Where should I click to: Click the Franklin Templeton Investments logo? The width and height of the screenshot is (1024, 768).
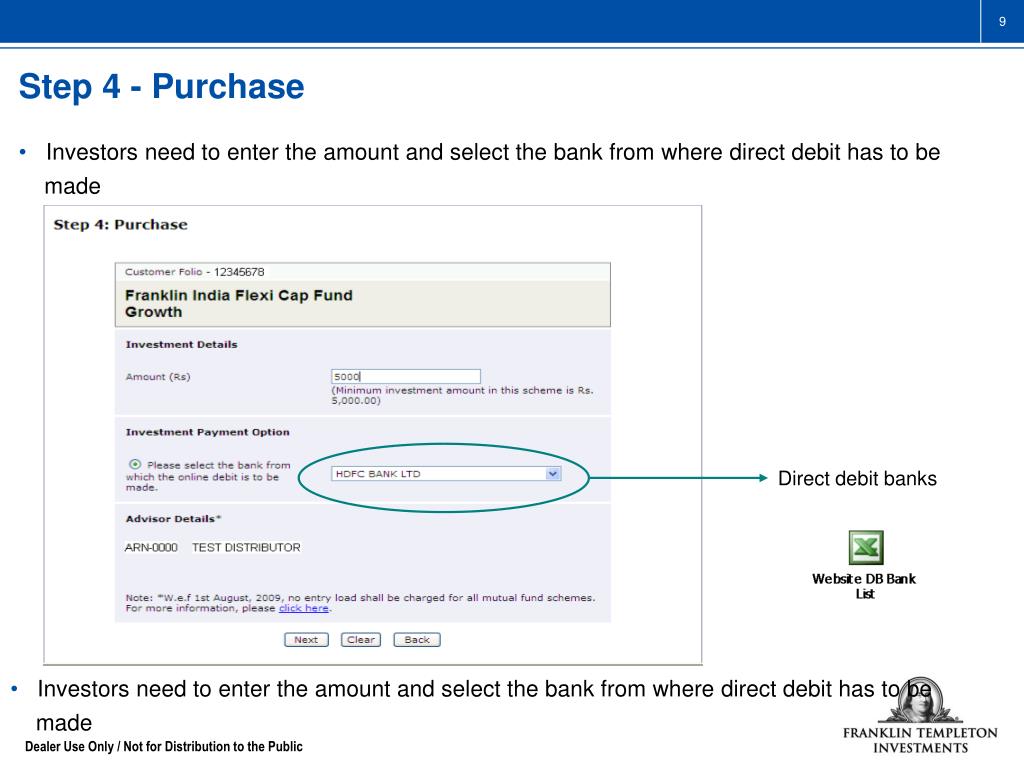(920, 716)
